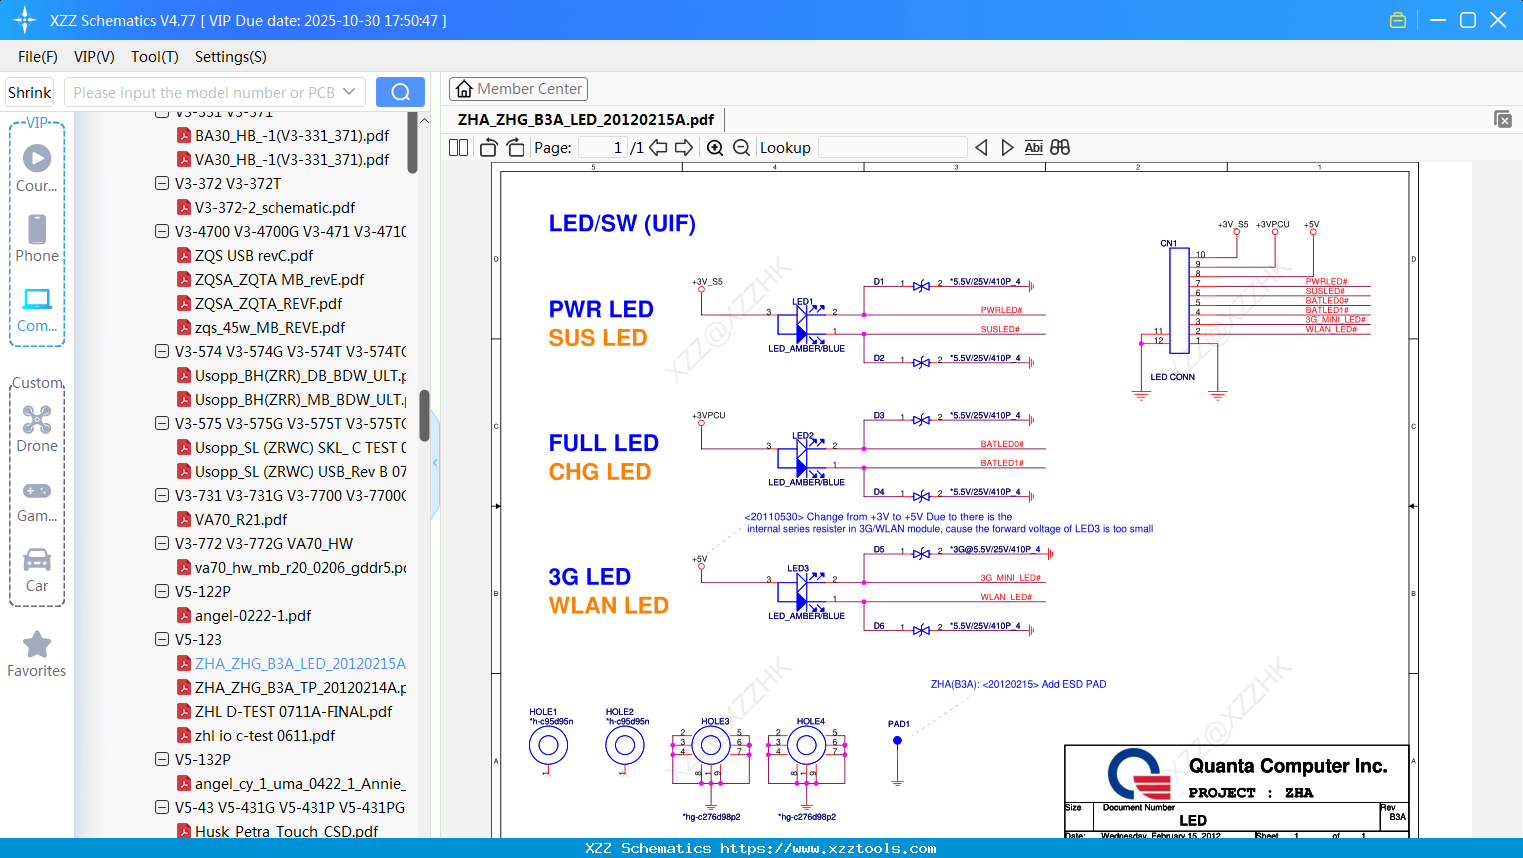This screenshot has height=858, width=1523.
Task: Zoom out of the schematic
Action: (x=741, y=147)
